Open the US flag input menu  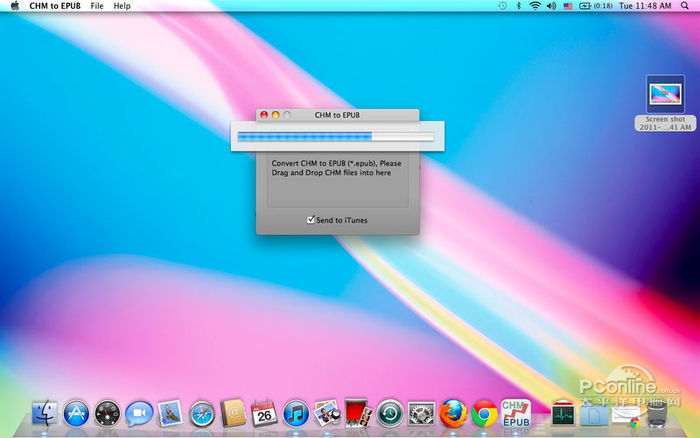(x=568, y=6)
